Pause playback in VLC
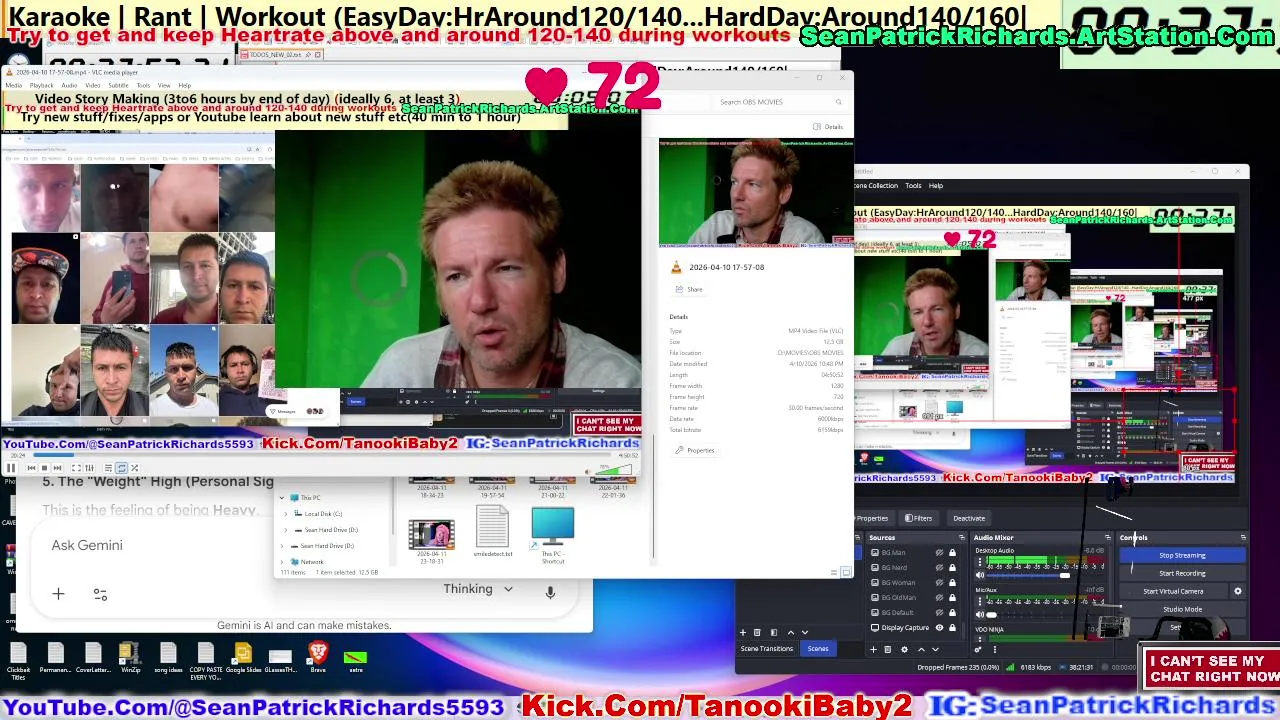This screenshot has width=1280, height=720. pos(11,468)
